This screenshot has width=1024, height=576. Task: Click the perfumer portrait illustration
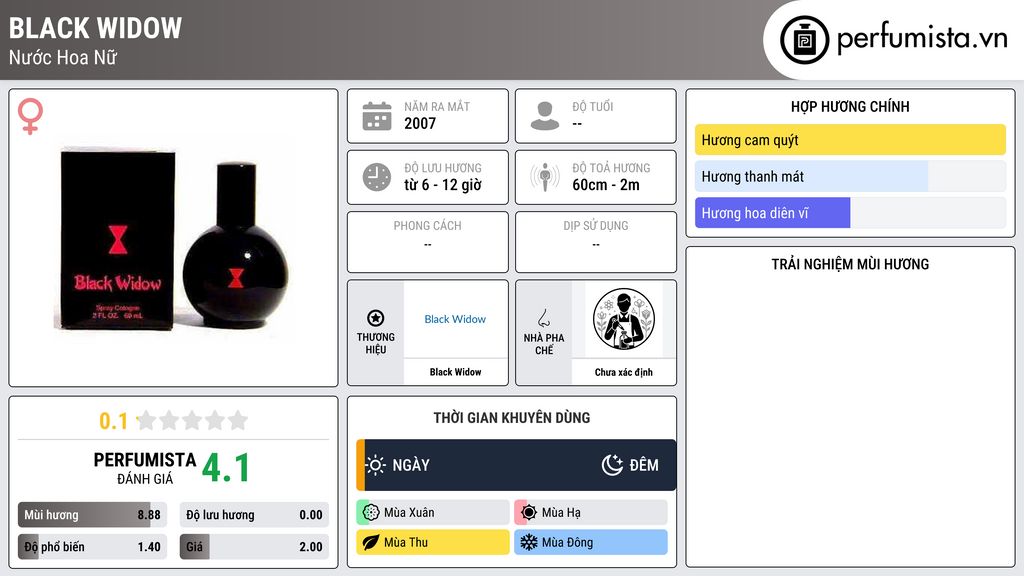pyautogui.click(x=624, y=319)
